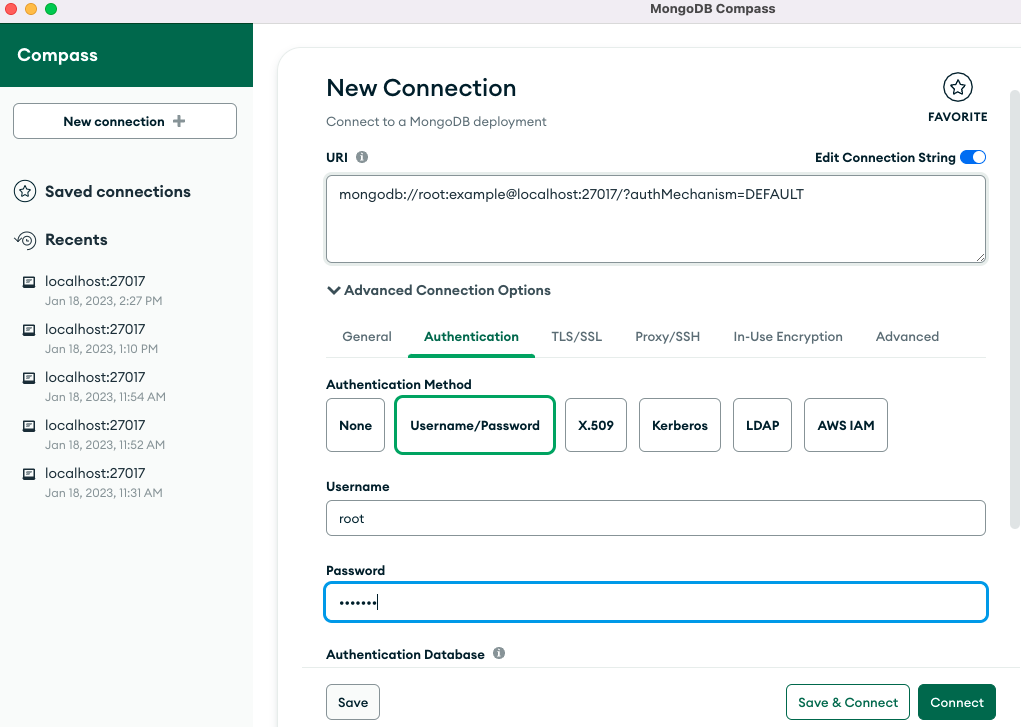Click the Saved connections heading
The height and width of the screenshot is (727, 1021).
click(118, 192)
